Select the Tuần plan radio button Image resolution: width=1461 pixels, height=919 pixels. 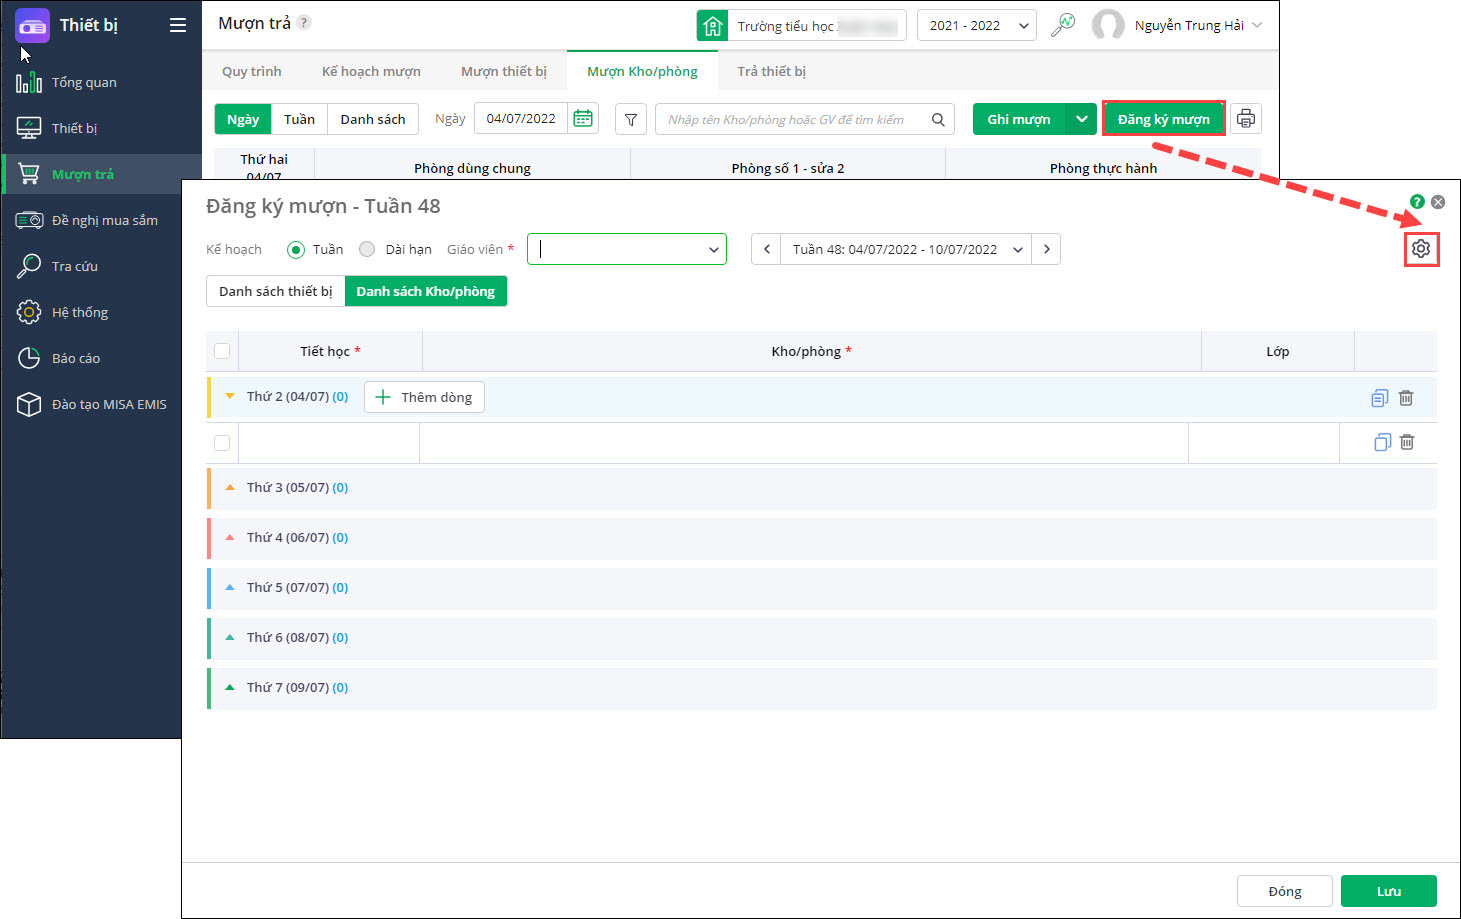(296, 250)
